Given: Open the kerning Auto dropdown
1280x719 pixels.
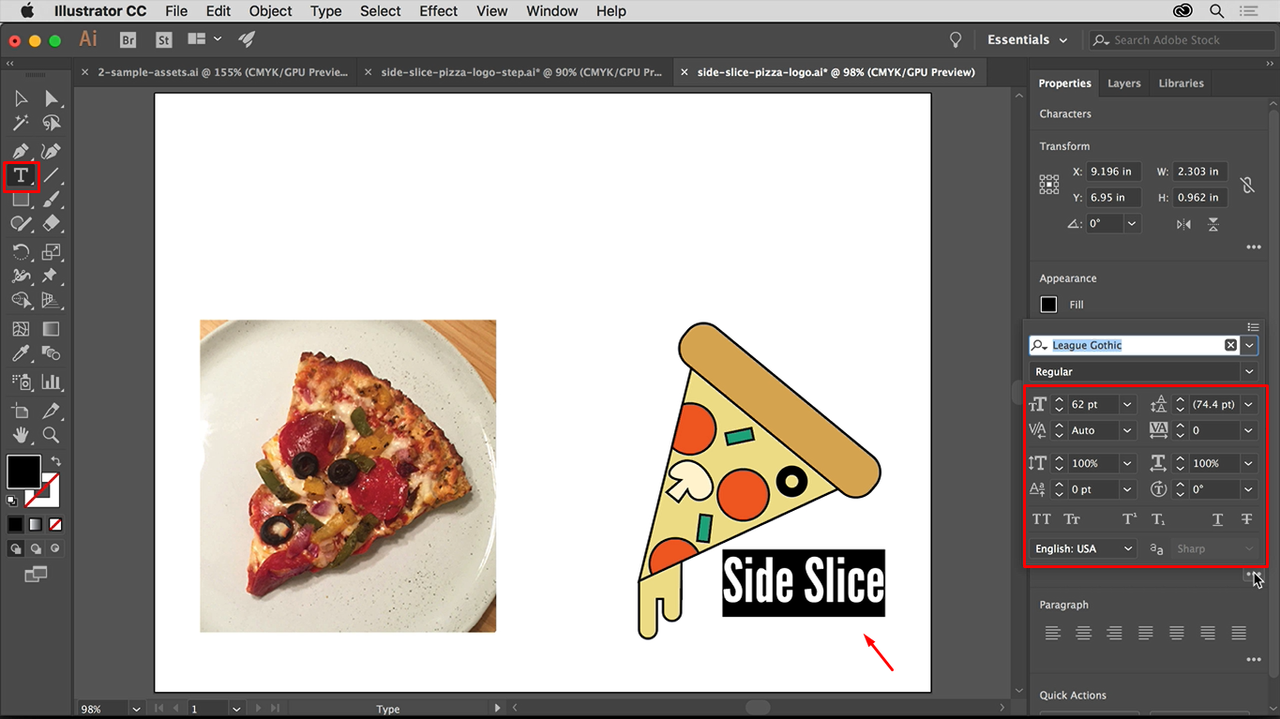Looking at the screenshot, I should [1128, 430].
